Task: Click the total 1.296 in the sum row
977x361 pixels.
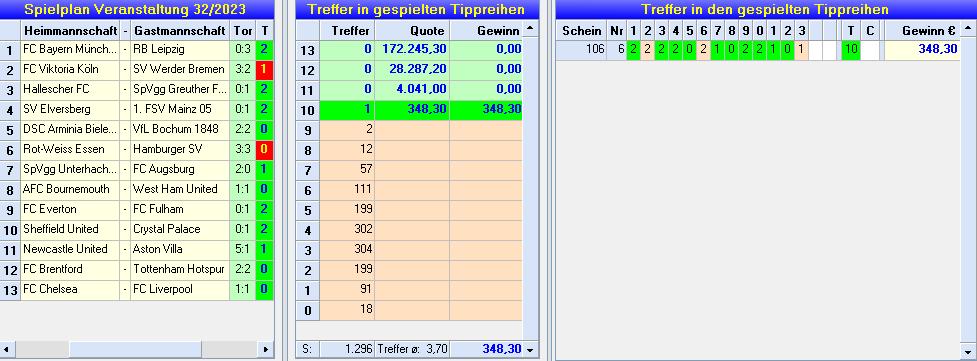Action: coord(347,349)
